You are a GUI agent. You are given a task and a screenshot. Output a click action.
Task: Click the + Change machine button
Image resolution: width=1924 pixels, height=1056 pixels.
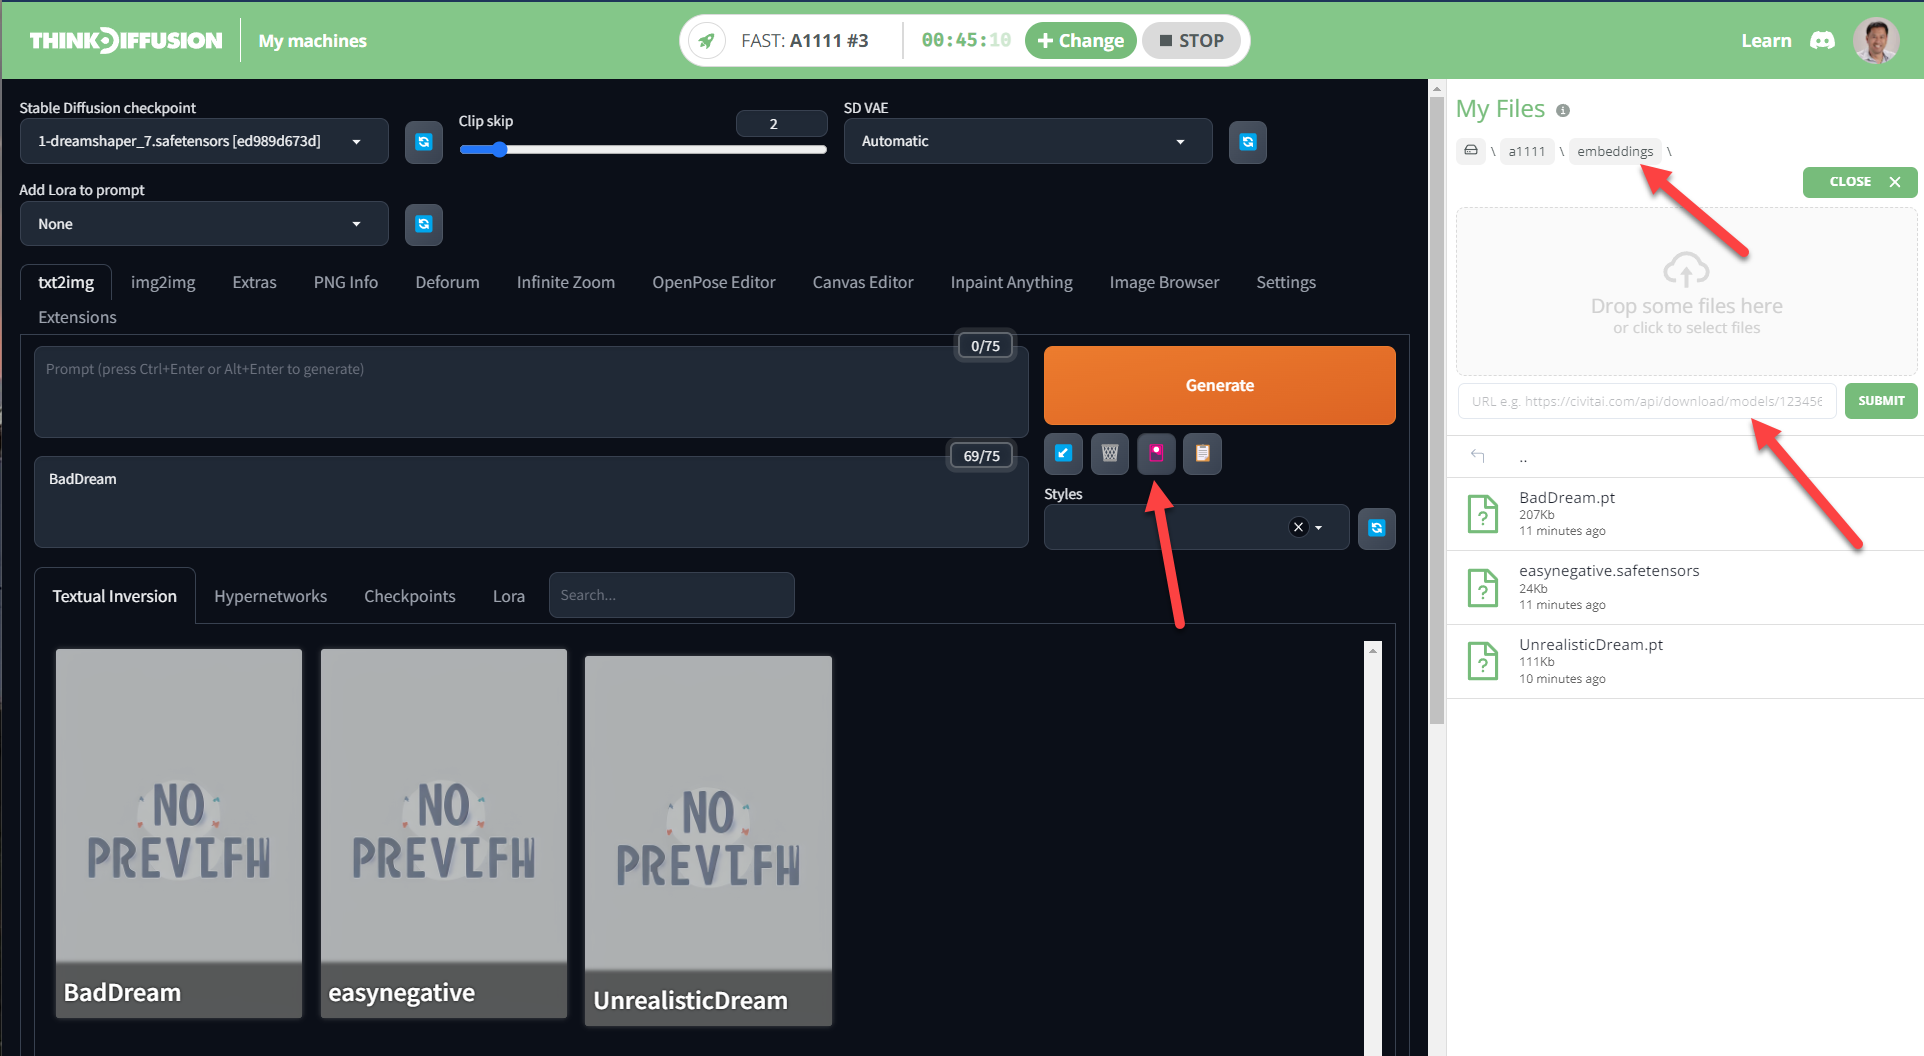[x=1081, y=41]
